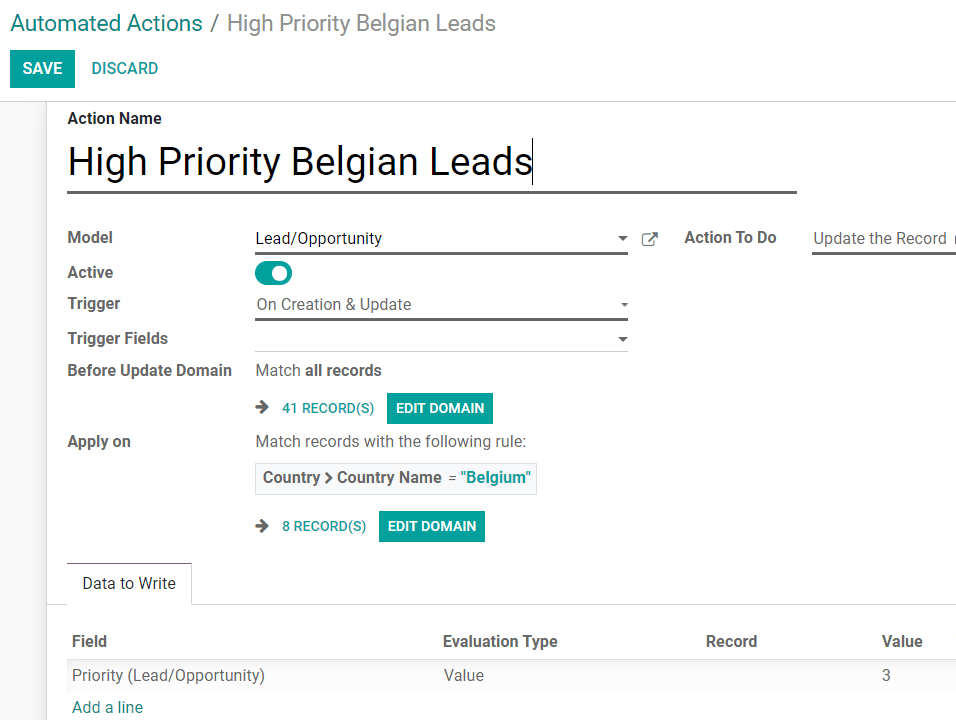Click the arrow icon before 41 RECORD(S)
The height and width of the screenshot is (720, 956).
click(x=262, y=408)
